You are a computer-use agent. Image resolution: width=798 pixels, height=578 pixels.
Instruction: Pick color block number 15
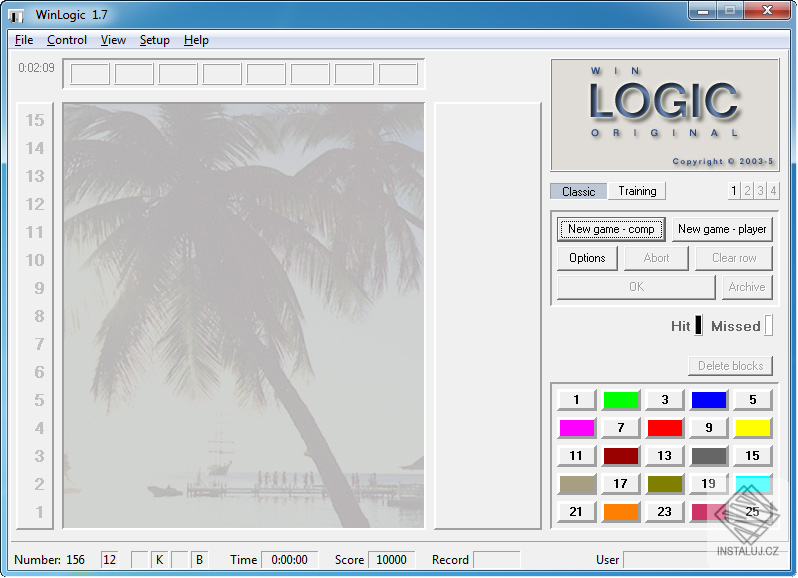[x=753, y=456]
